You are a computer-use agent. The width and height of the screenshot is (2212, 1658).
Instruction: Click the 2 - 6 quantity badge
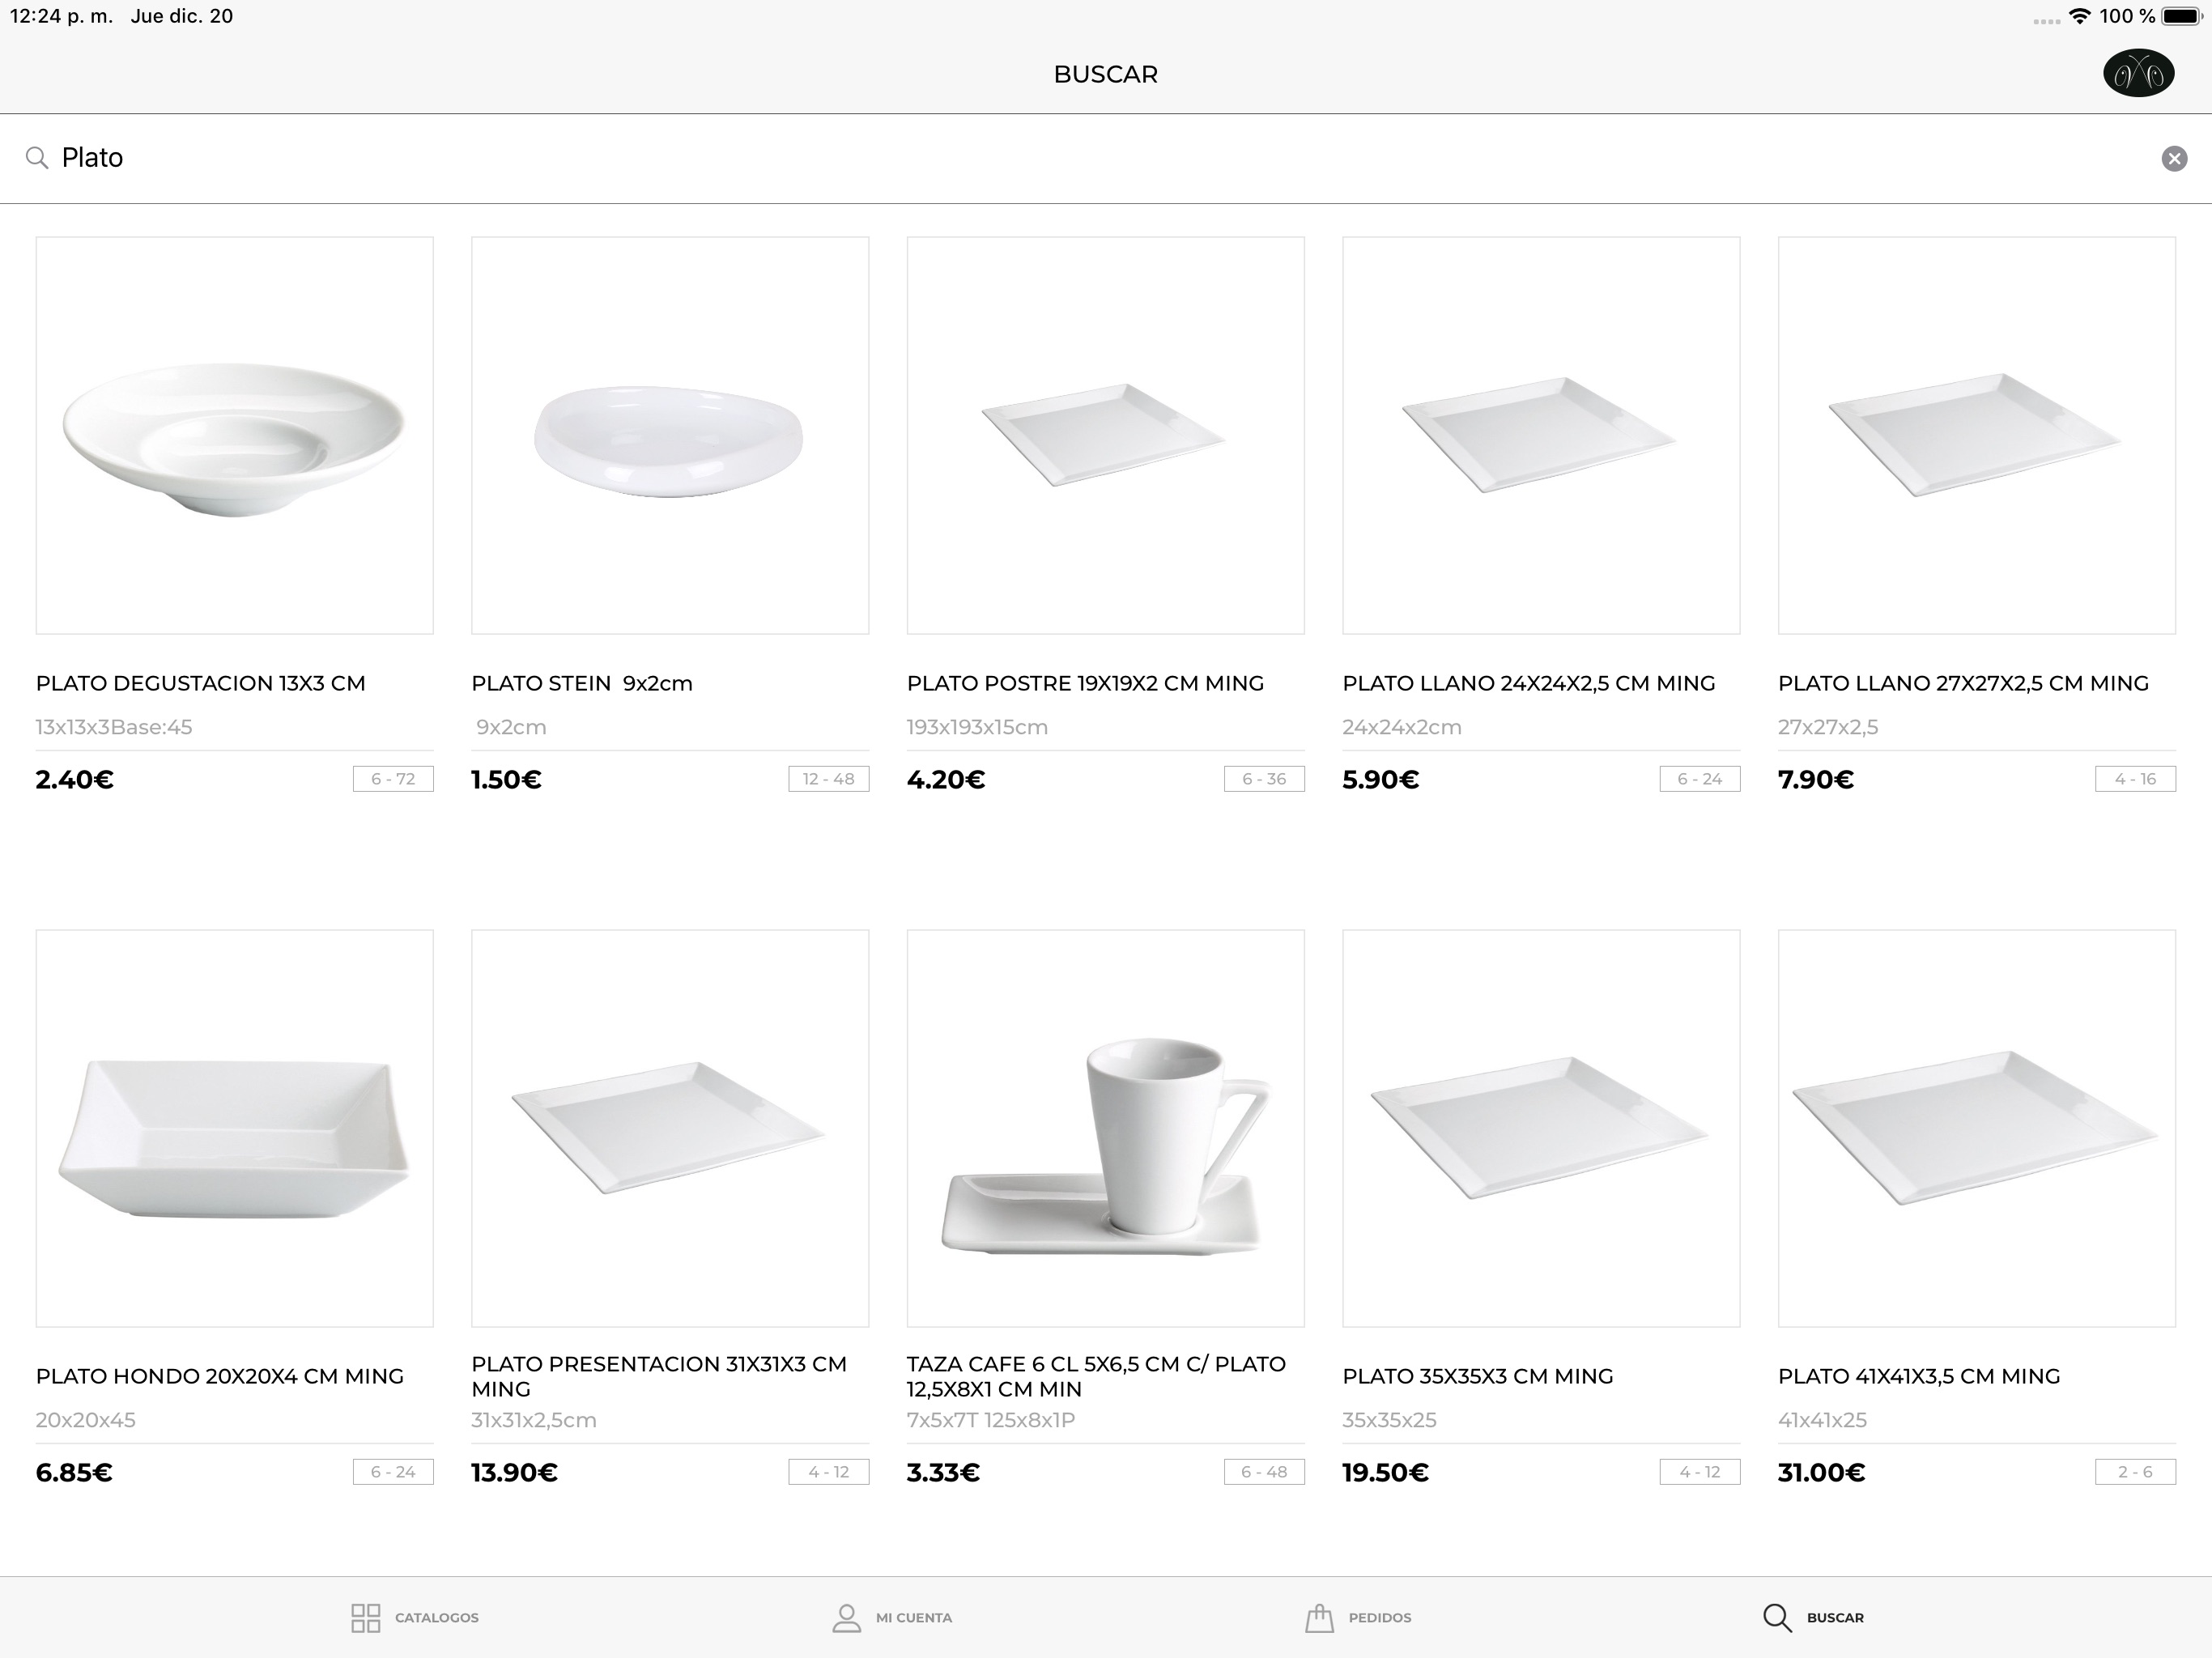2135,1472
